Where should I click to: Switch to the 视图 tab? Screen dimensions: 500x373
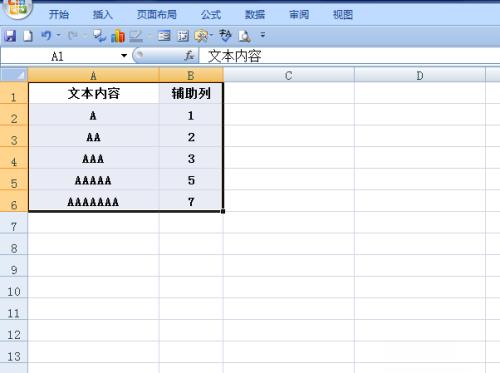point(343,14)
